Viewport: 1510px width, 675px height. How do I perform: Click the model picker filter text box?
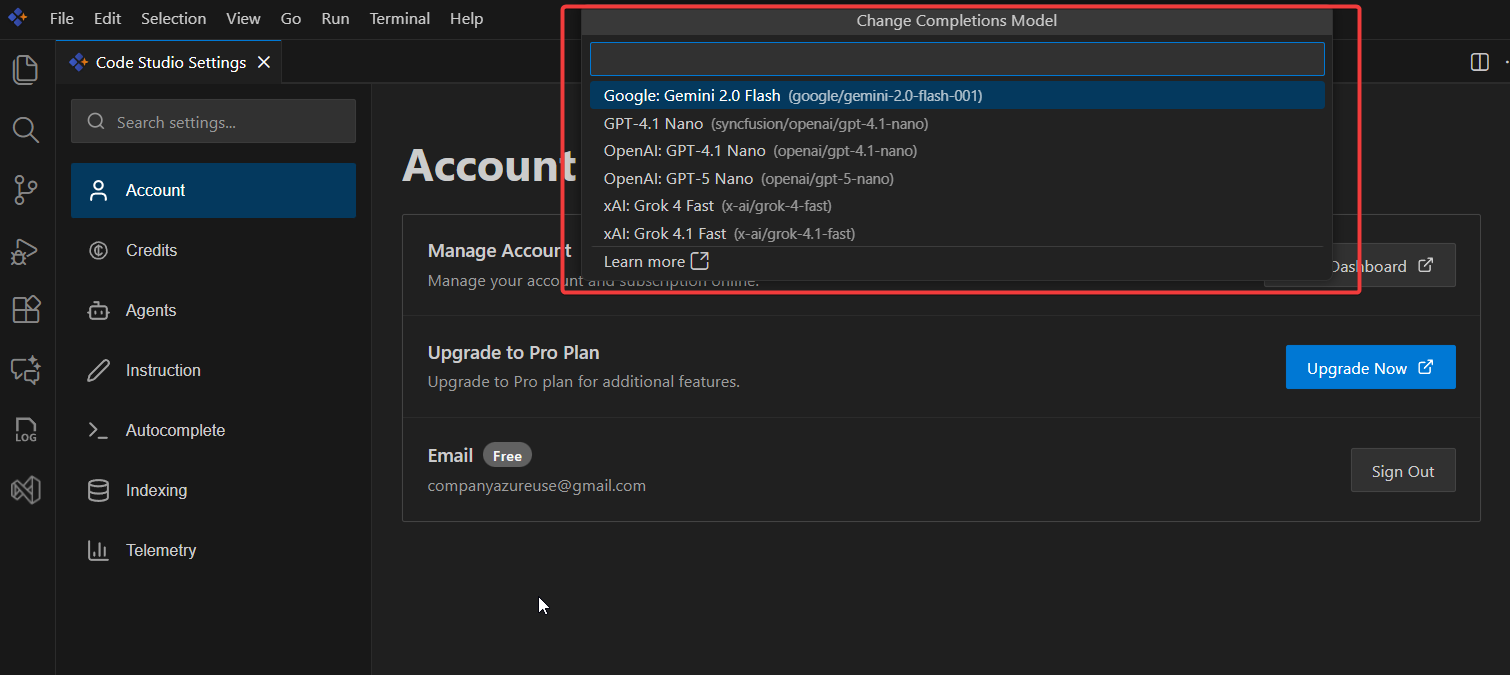956,59
